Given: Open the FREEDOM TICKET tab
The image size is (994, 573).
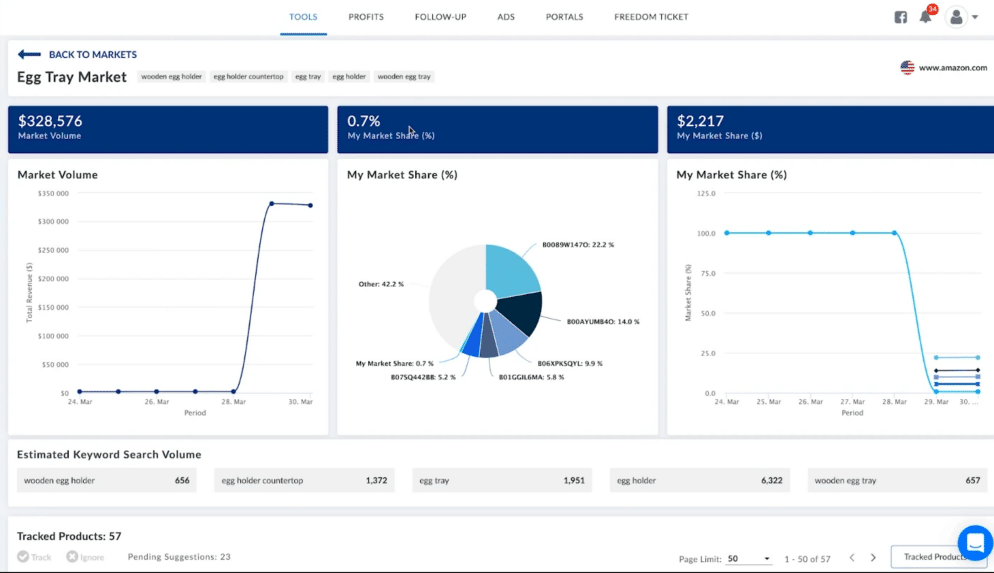Looking at the screenshot, I should [651, 17].
